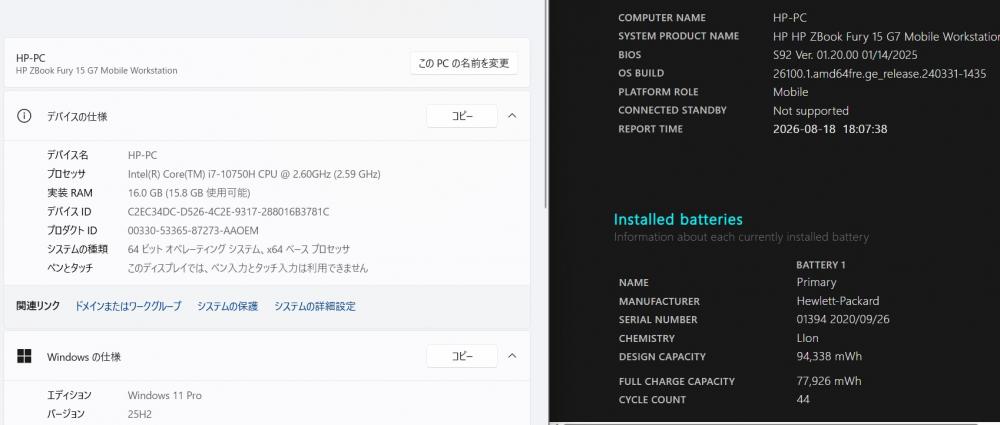The height and width of the screenshot is (425, 1000).
Task: Copy the Windows specifications
Action: [462, 357]
